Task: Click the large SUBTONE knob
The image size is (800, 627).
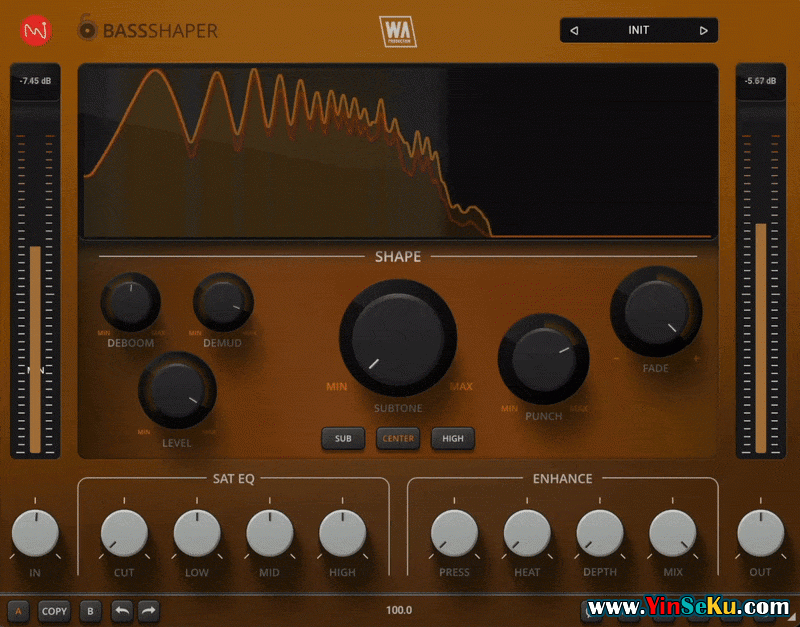Action: coord(398,338)
